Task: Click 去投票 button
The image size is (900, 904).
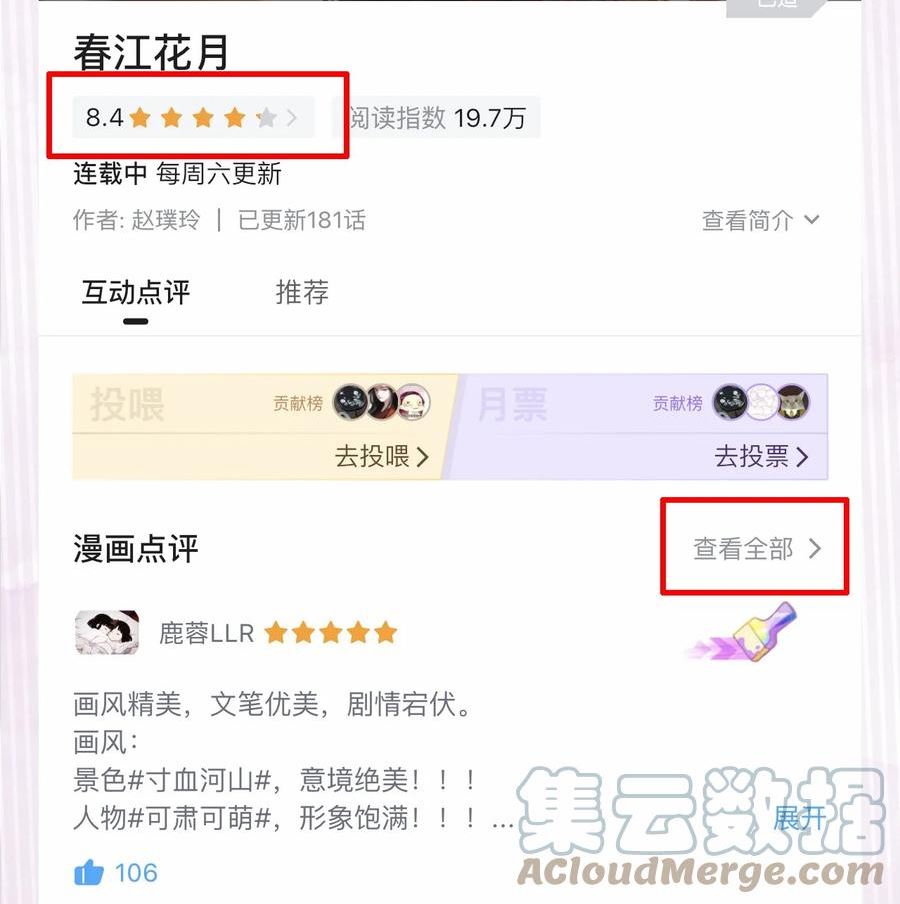Action: [761, 457]
